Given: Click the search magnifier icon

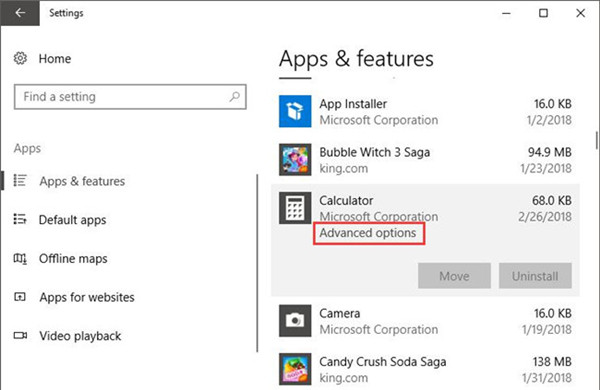Looking at the screenshot, I should pyautogui.click(x=234, y=96).
